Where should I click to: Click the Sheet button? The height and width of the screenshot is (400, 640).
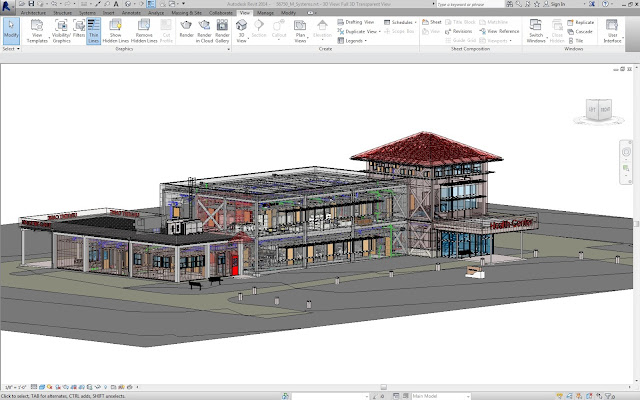point(431,22)
